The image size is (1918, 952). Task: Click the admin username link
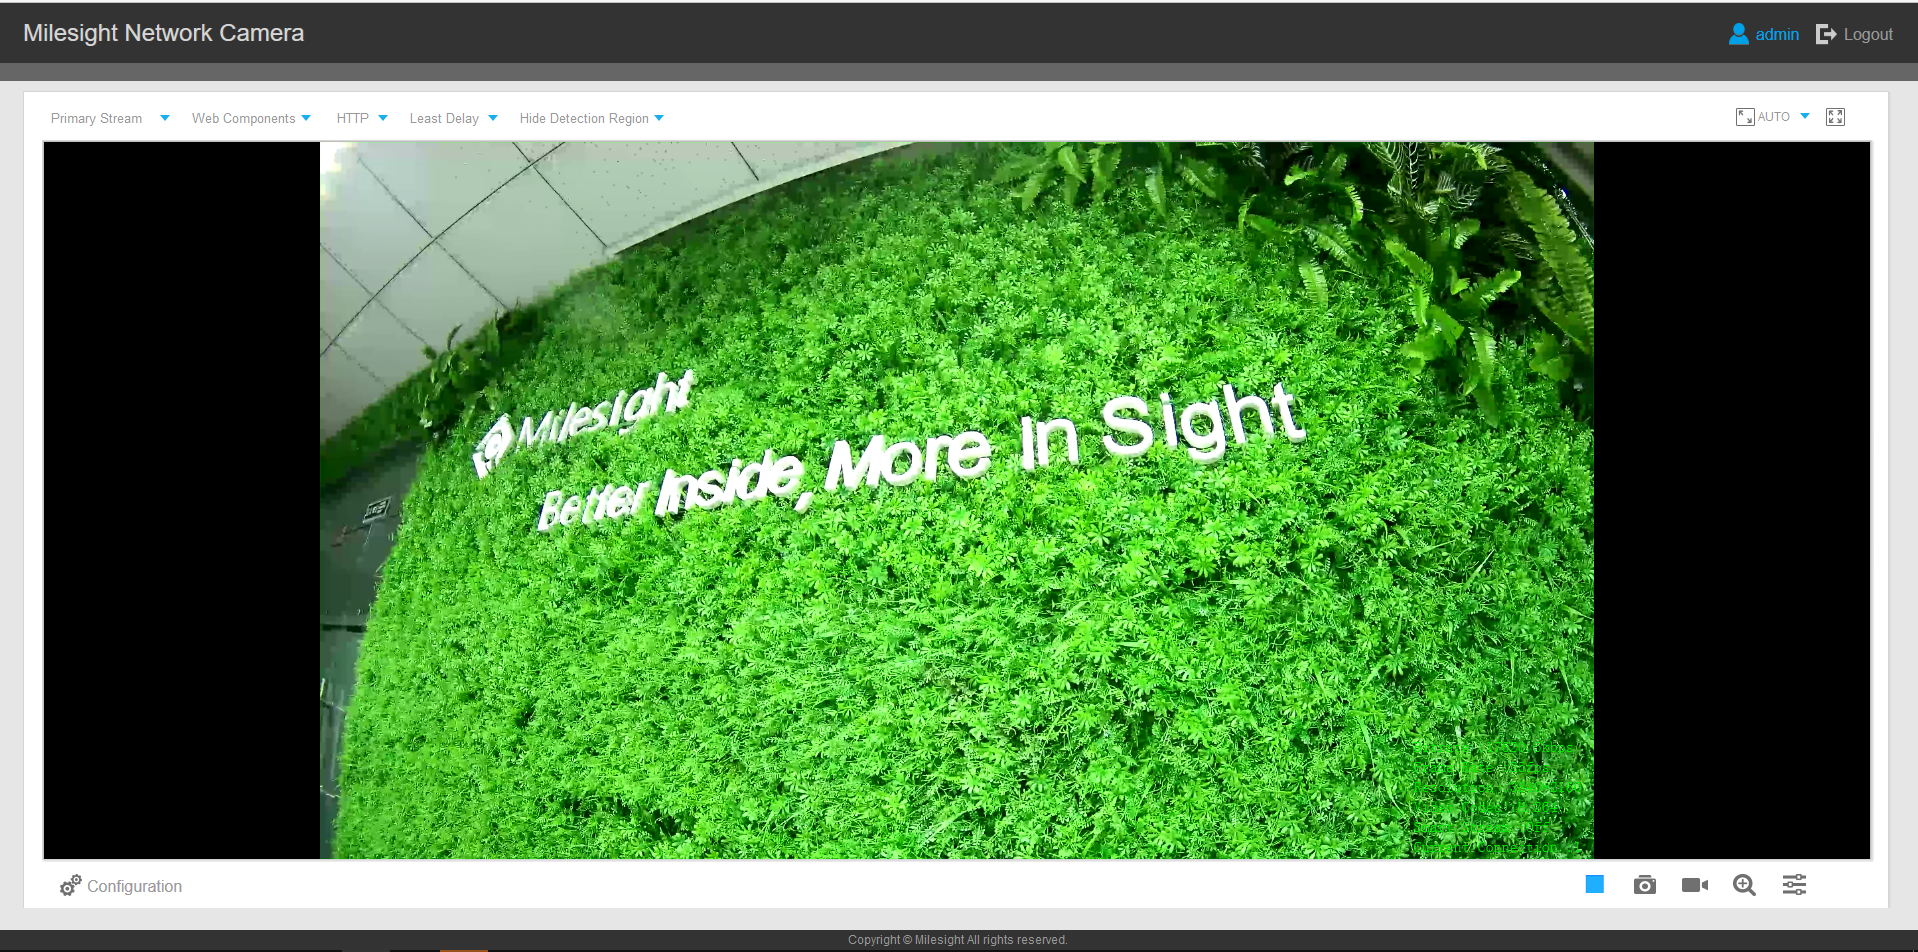(x=1777, y=34)
